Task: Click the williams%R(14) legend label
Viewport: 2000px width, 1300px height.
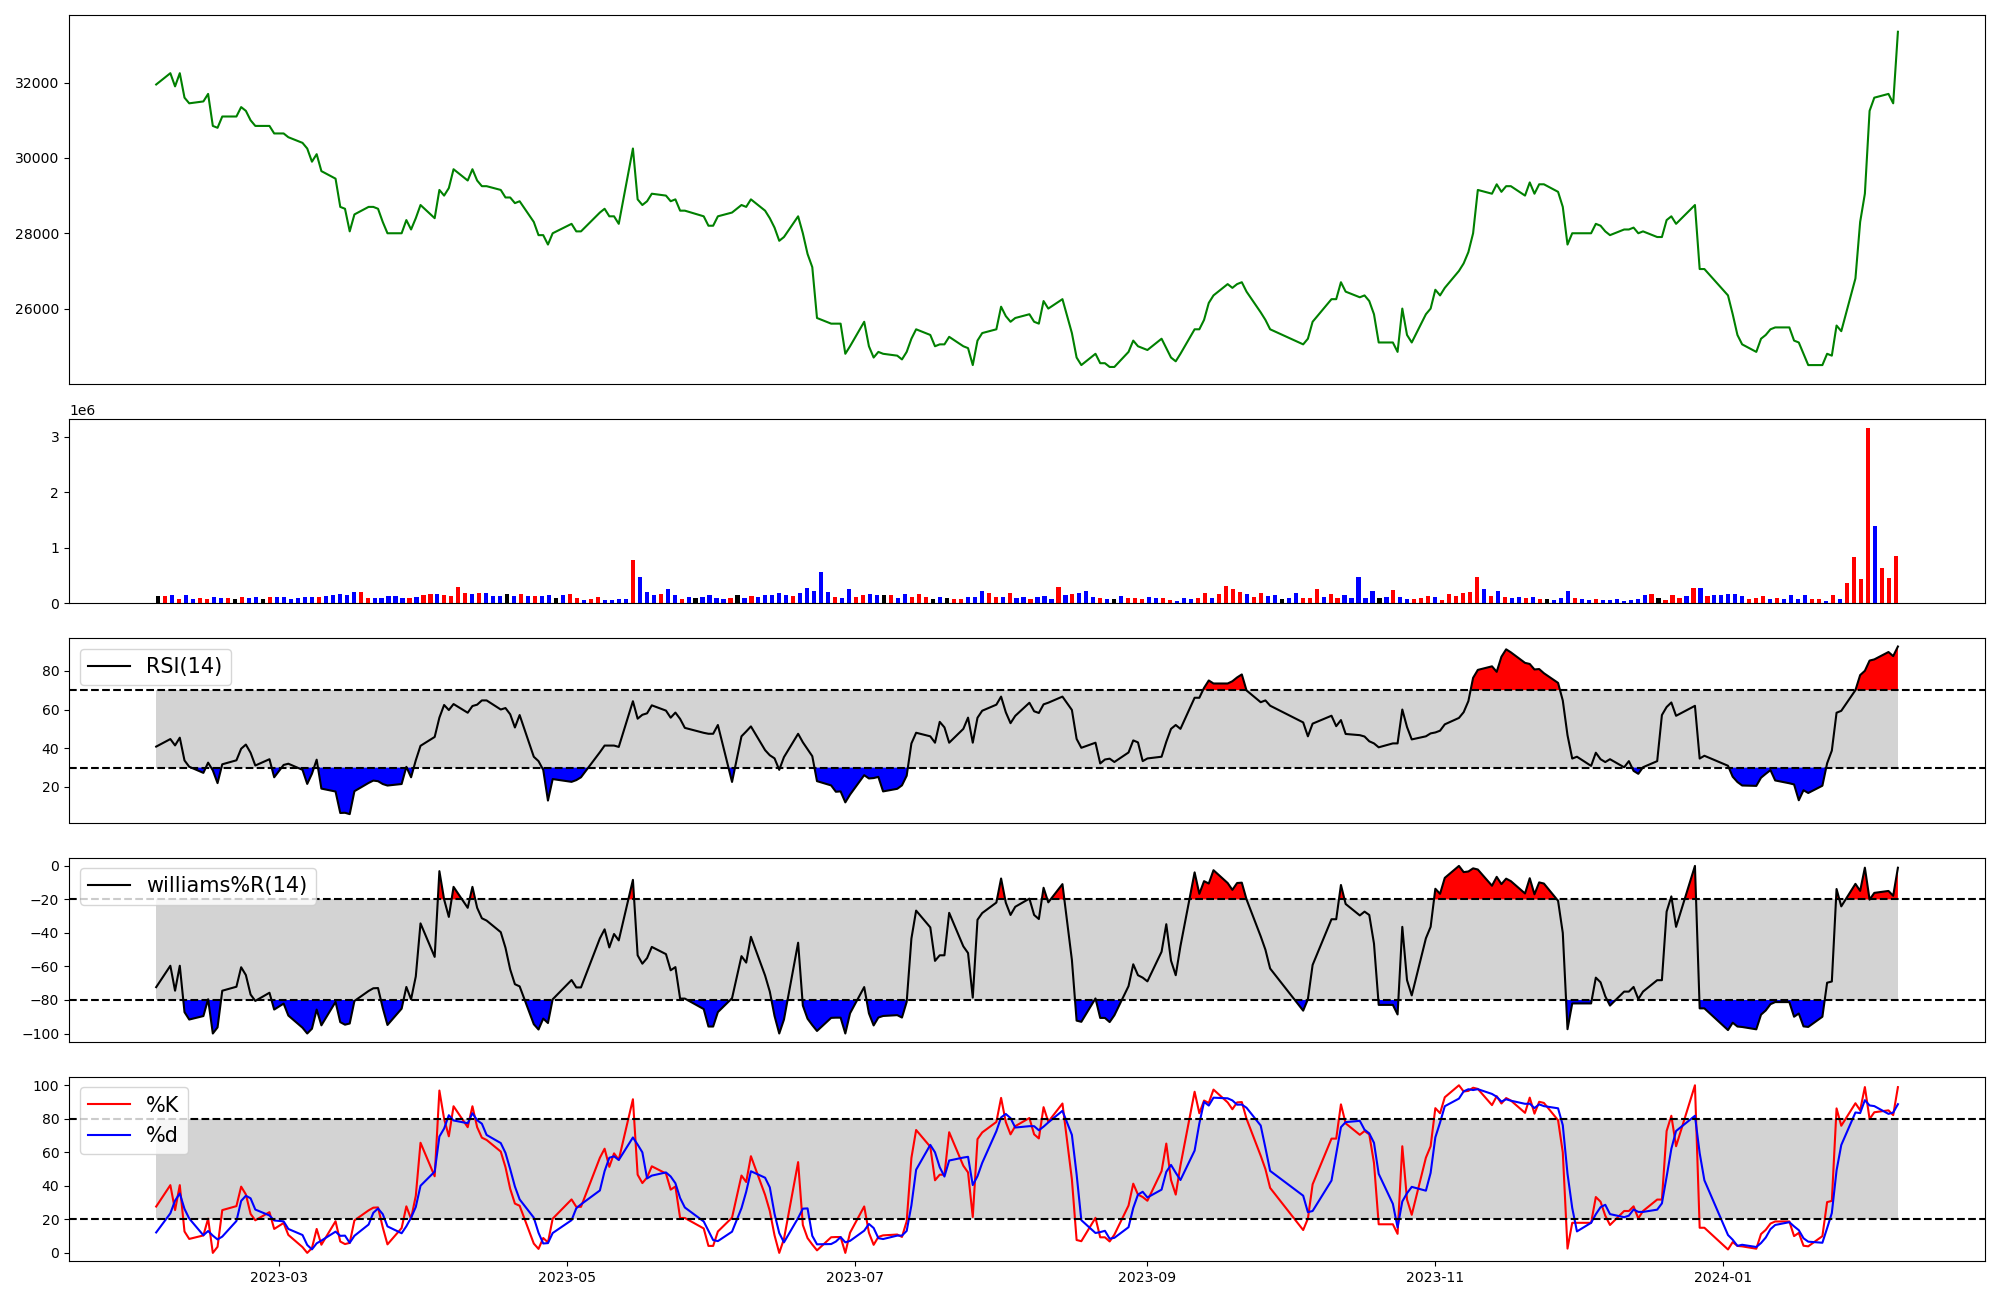Action: coord(227,885)
